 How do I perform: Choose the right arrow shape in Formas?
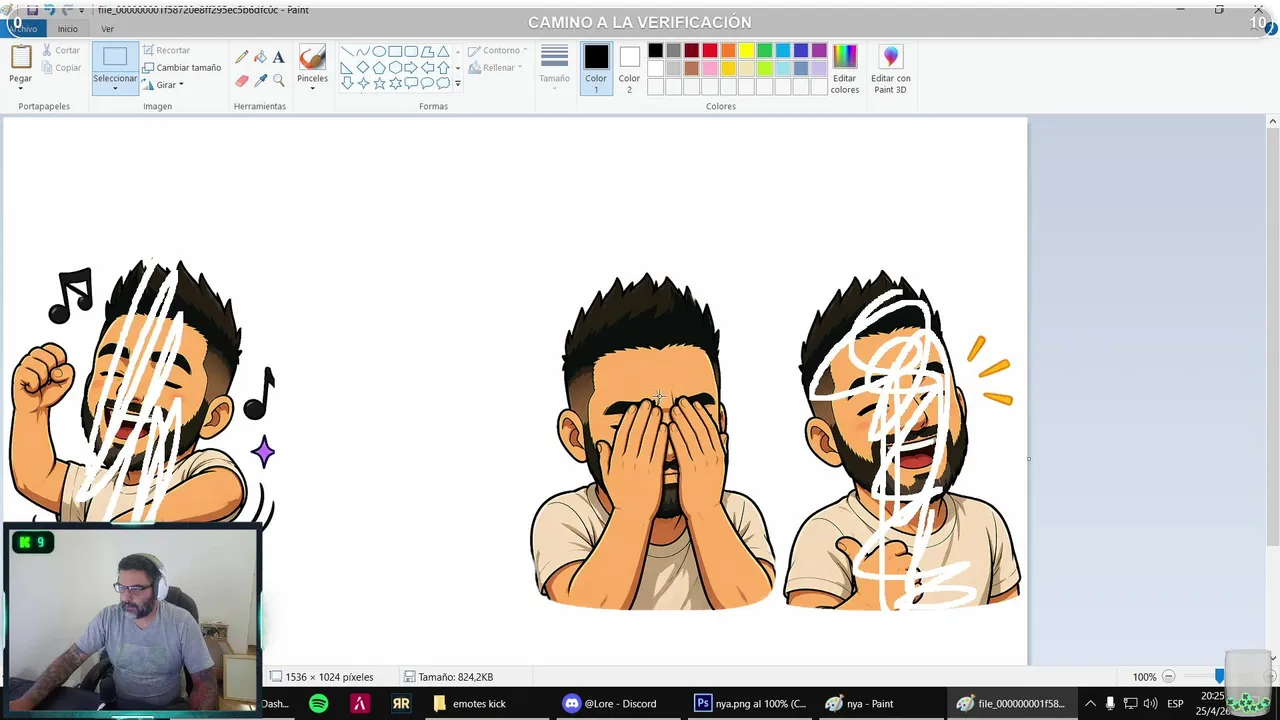tap(411, 68)
